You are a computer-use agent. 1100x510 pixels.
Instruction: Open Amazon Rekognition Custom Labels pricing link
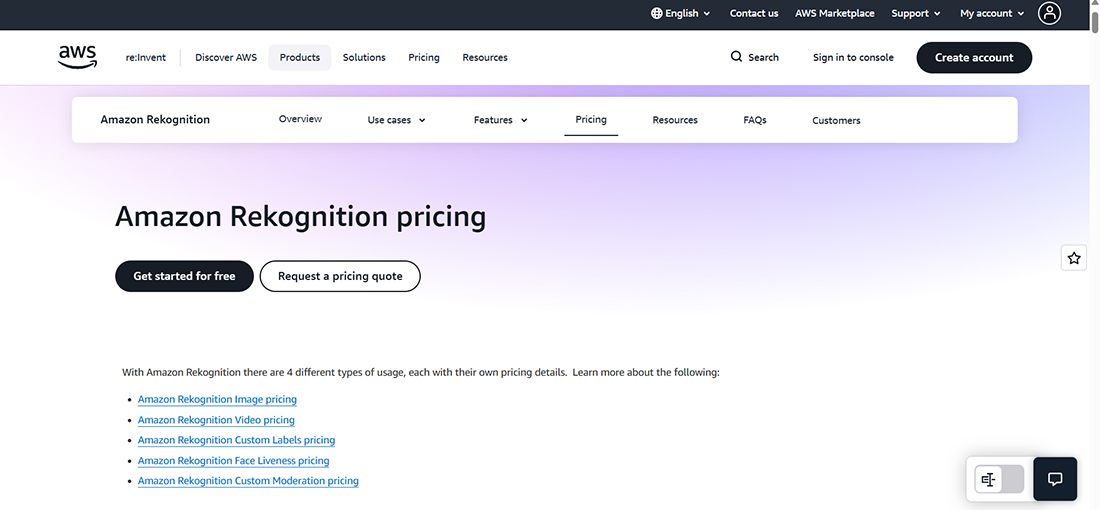(x=236, y=440)
